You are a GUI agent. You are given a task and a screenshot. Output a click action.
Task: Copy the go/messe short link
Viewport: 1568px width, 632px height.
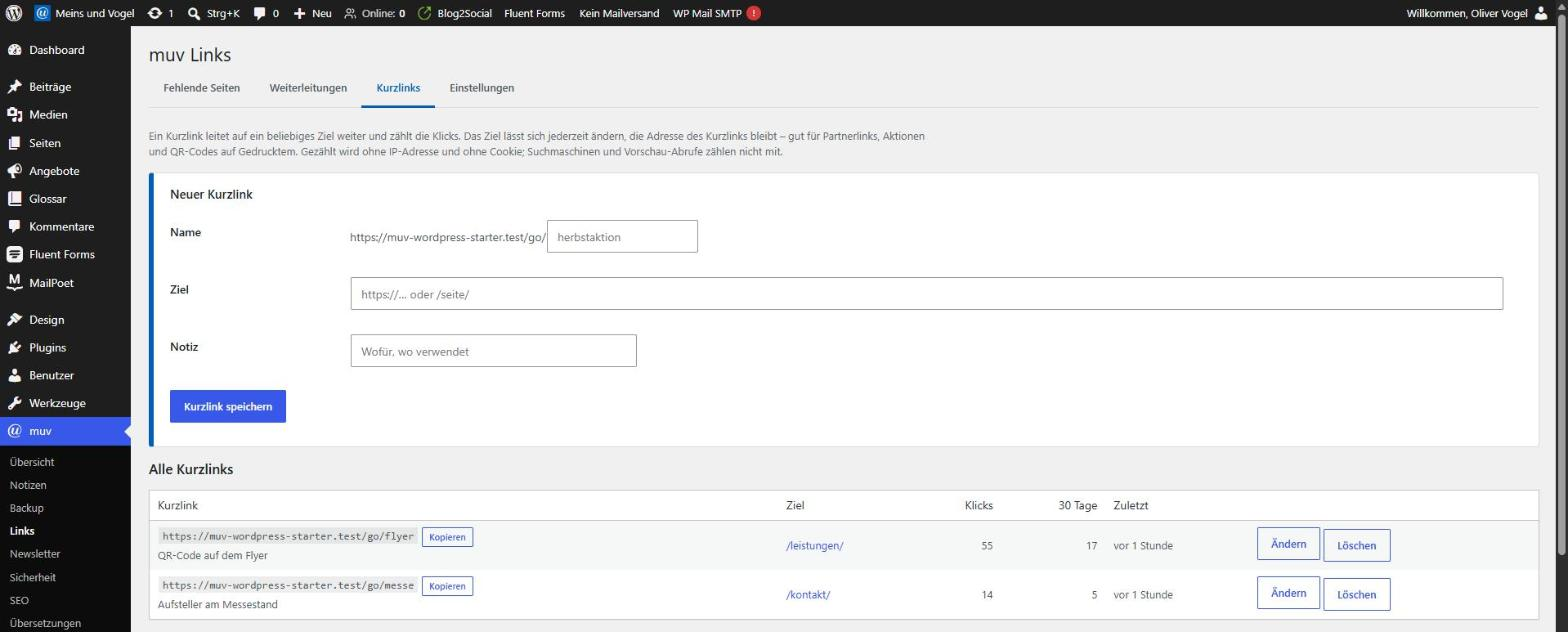coord(447,586)
